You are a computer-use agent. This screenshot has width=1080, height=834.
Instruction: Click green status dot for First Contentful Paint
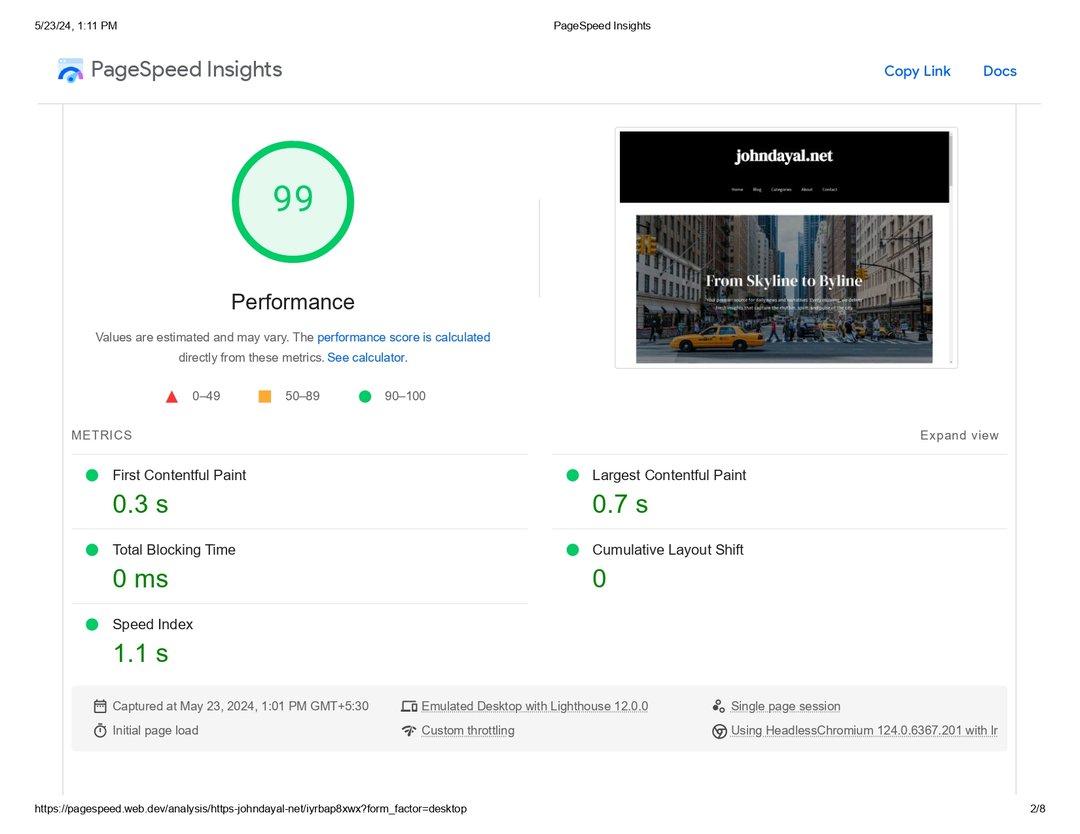pos(92,475)
